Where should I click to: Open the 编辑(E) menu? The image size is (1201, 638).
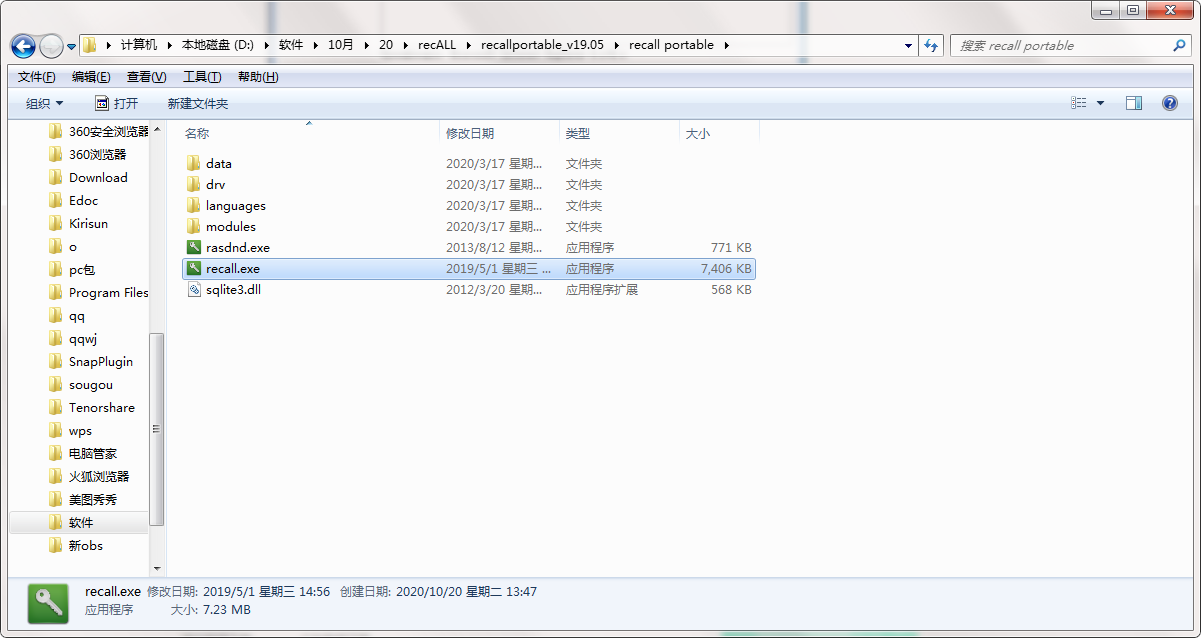[x=91, y=77]
